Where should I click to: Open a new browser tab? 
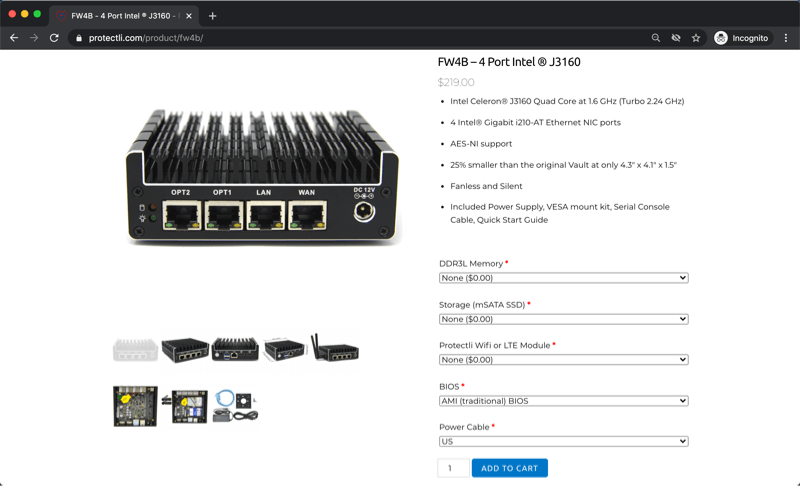coord(212,16)
